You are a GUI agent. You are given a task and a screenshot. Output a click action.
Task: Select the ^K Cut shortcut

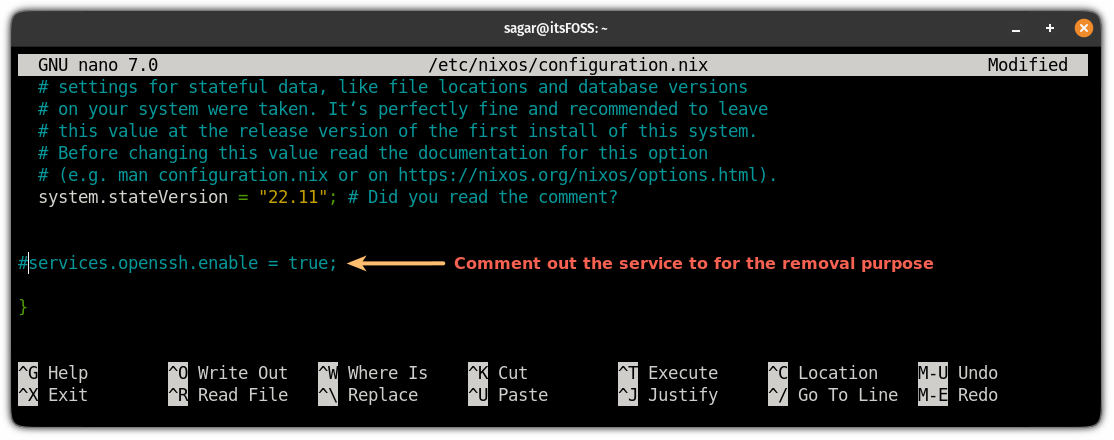click(x=498, y=373)
